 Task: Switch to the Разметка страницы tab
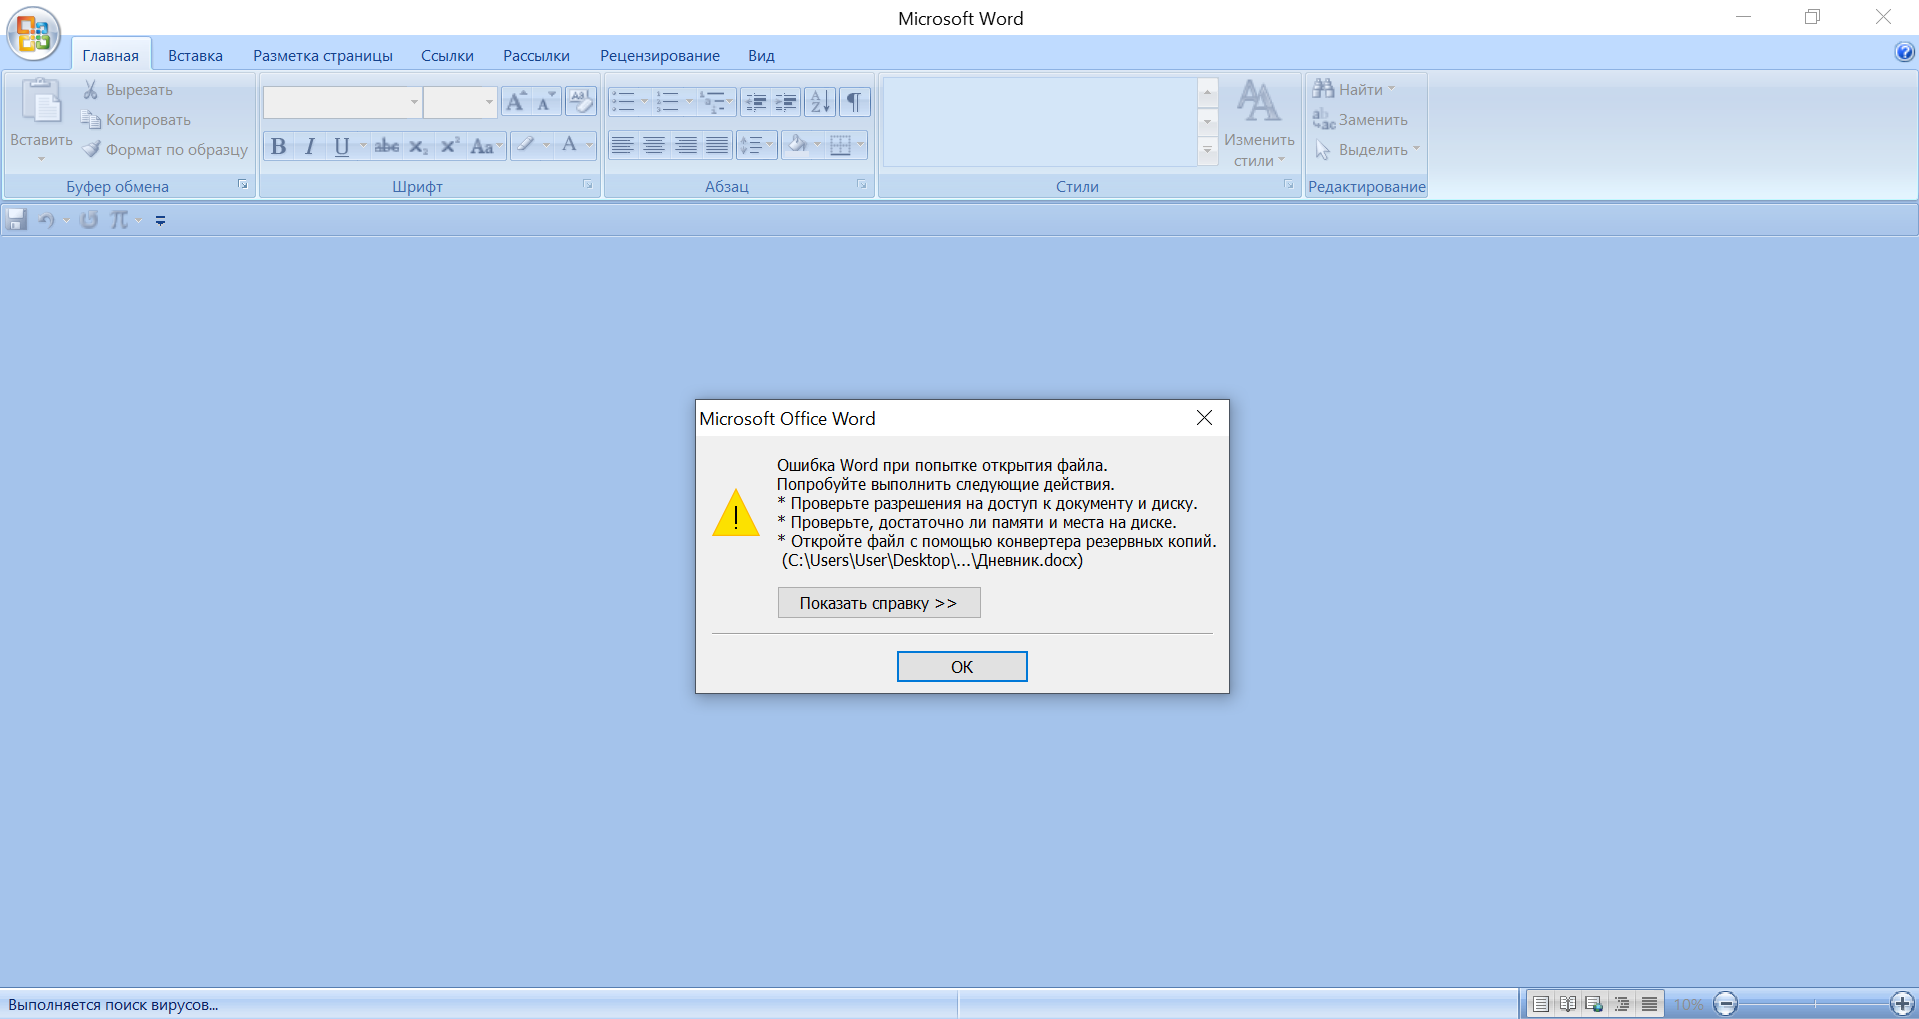(x=323, y=56)
